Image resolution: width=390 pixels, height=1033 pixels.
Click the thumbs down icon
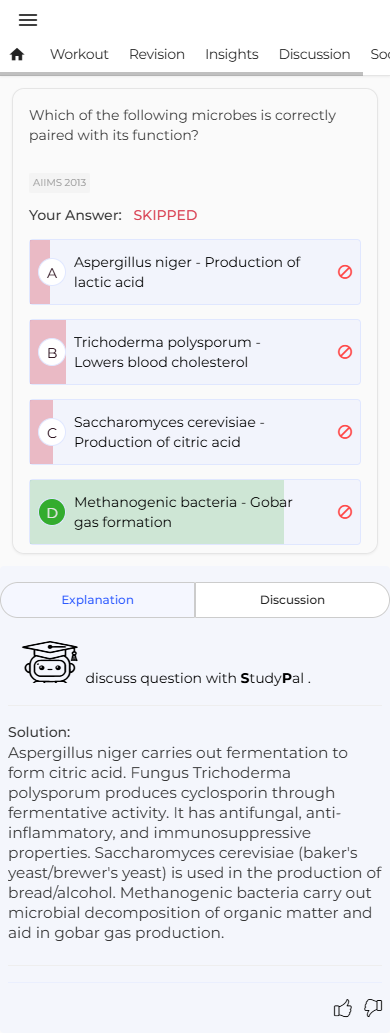coord(373,1007)
